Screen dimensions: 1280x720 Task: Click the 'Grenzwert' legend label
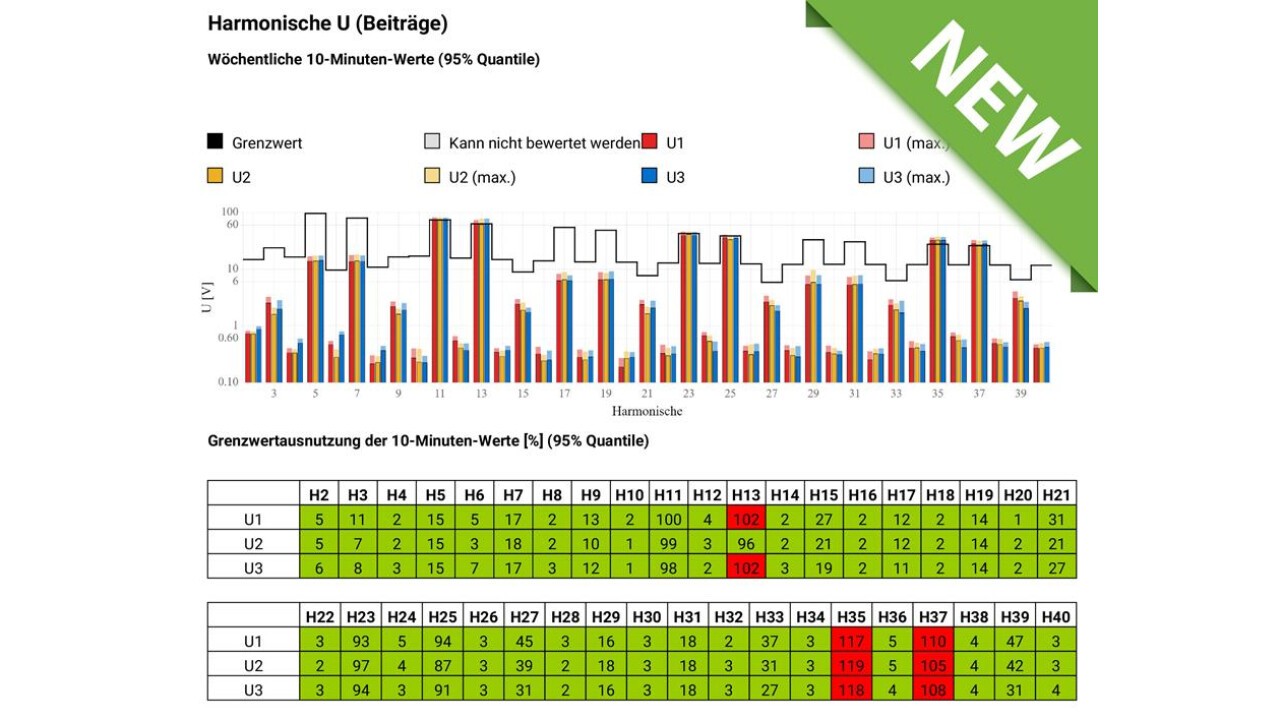tap(267, 143)
